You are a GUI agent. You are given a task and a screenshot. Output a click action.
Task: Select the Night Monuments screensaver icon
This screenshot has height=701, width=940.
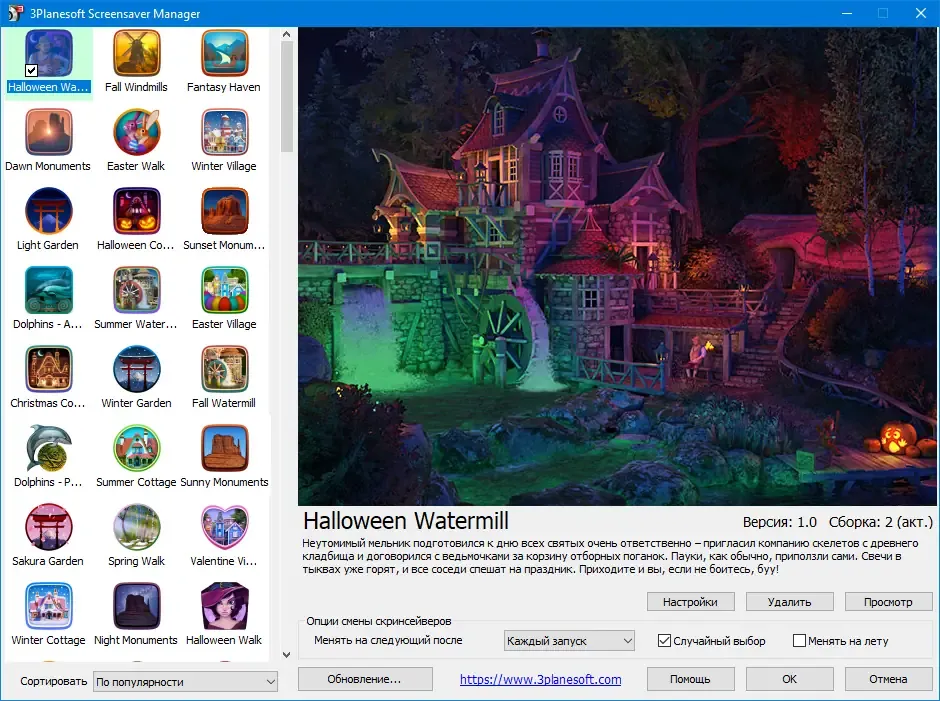coord(137,606)
